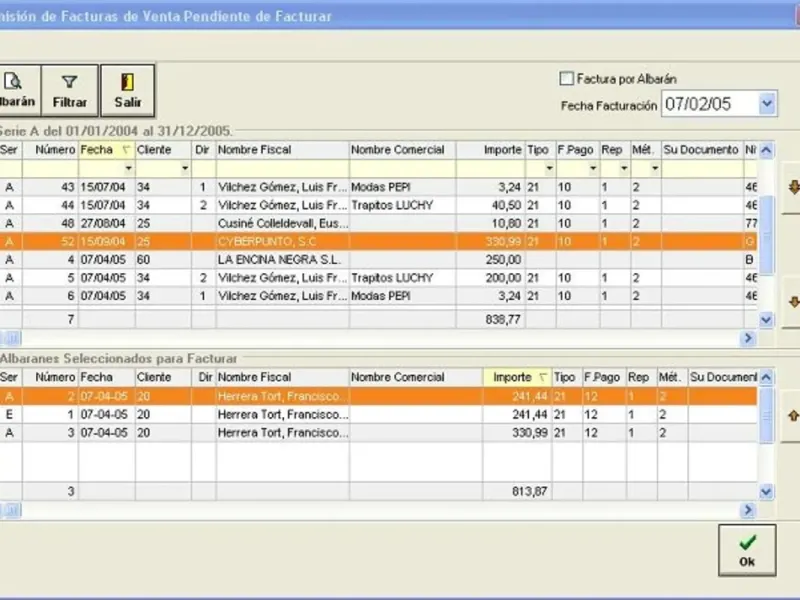
Task: Click the Nombre Comercial filter field
Action: click(403, 168)
